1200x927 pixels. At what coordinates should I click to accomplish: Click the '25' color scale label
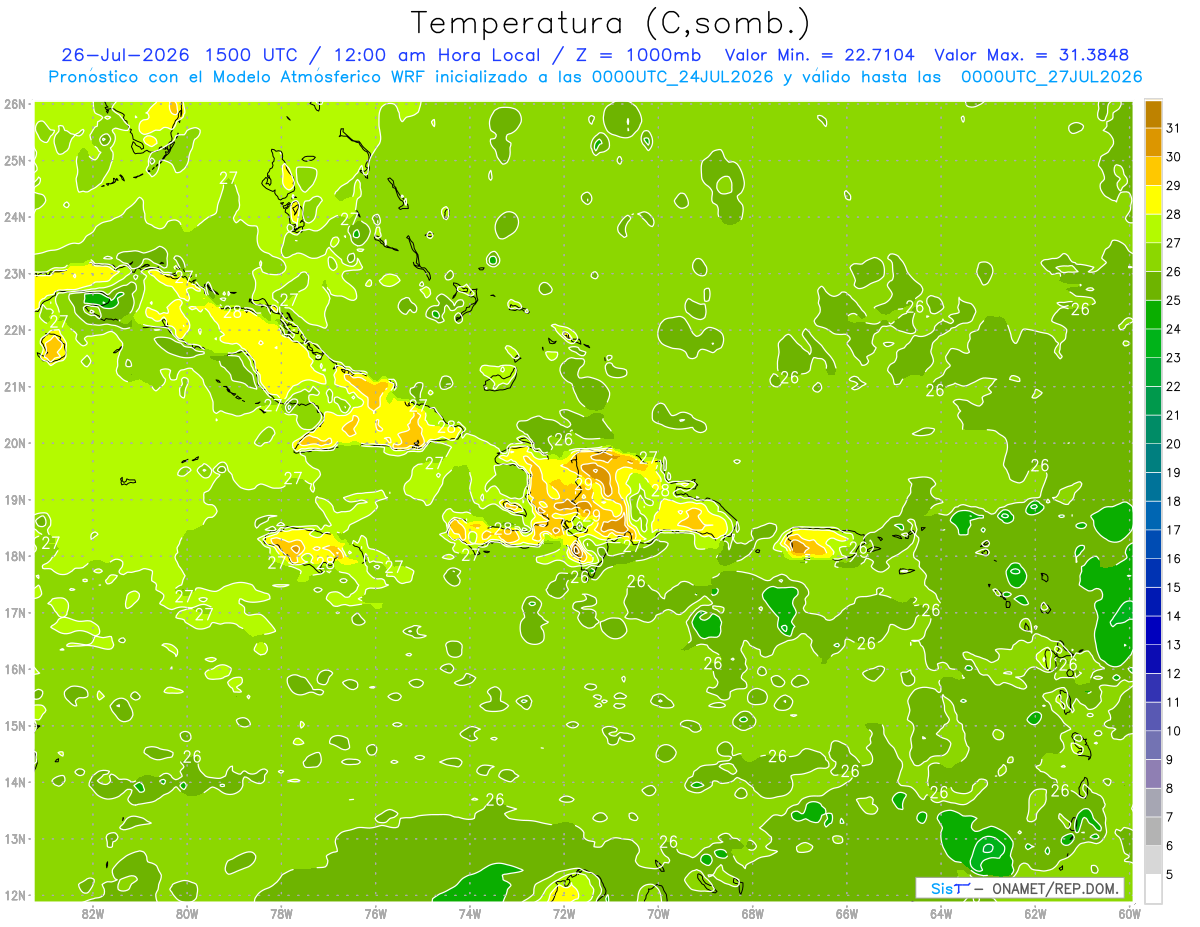point(1174,300)
